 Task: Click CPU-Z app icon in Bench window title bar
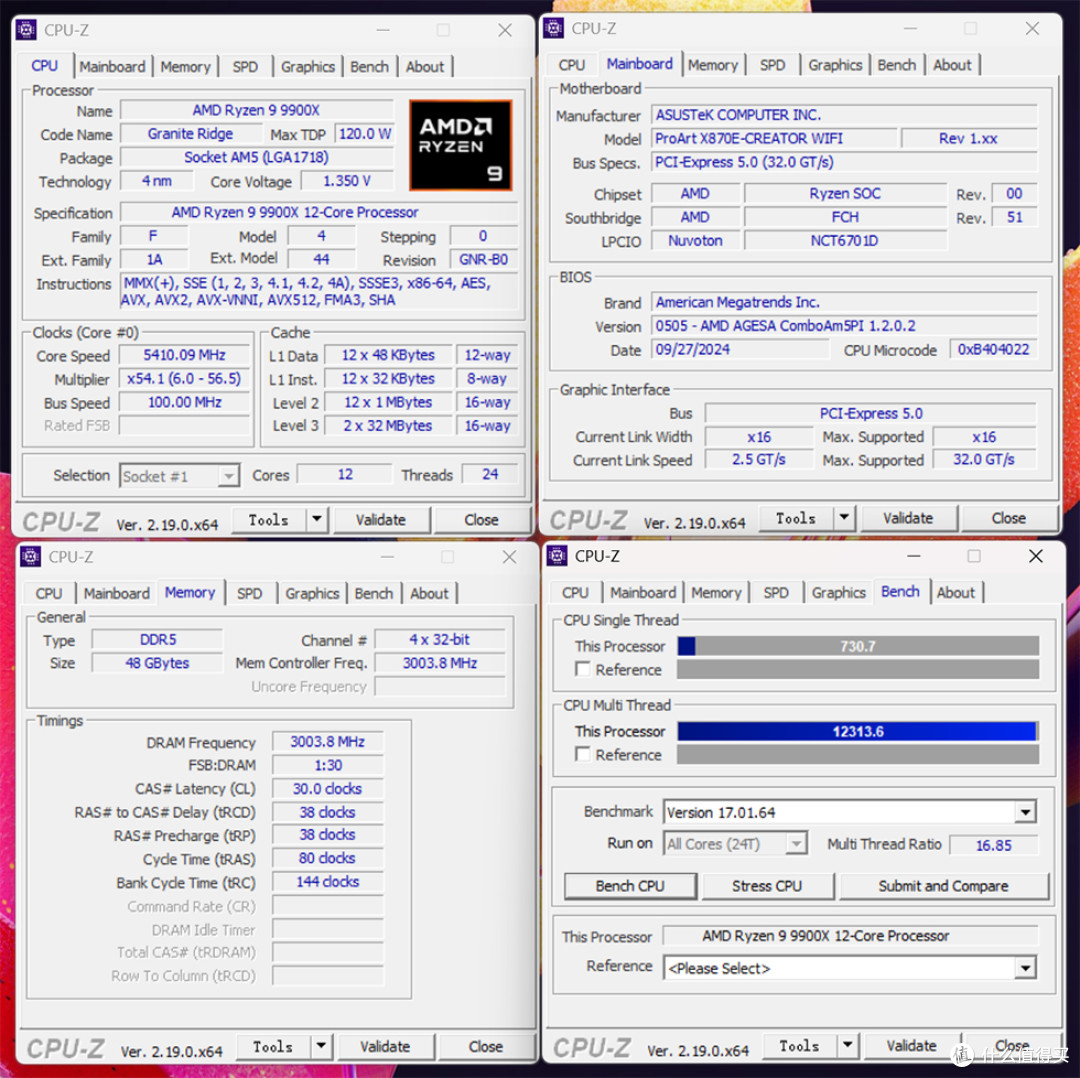(557, 555)
